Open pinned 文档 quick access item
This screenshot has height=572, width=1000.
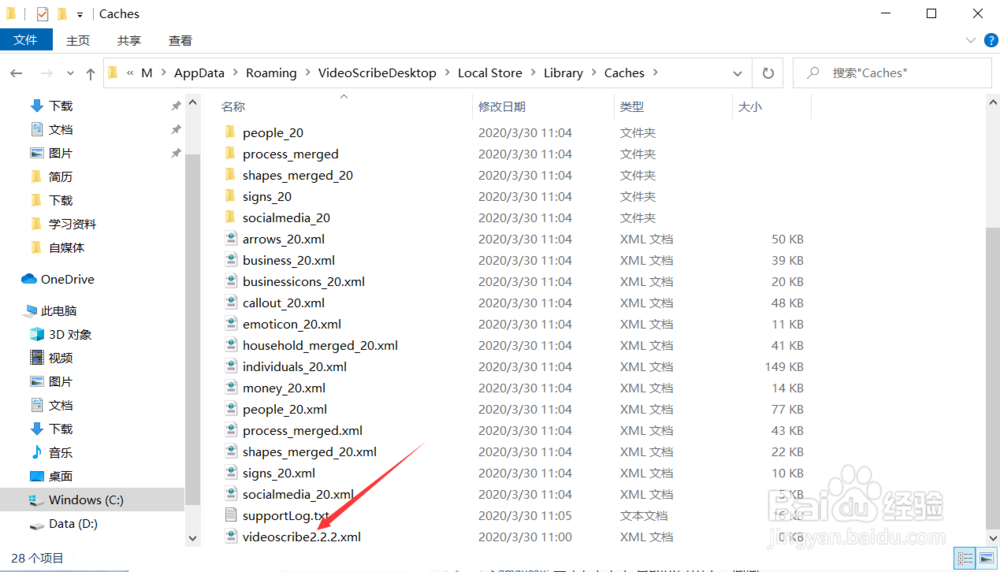61,129
